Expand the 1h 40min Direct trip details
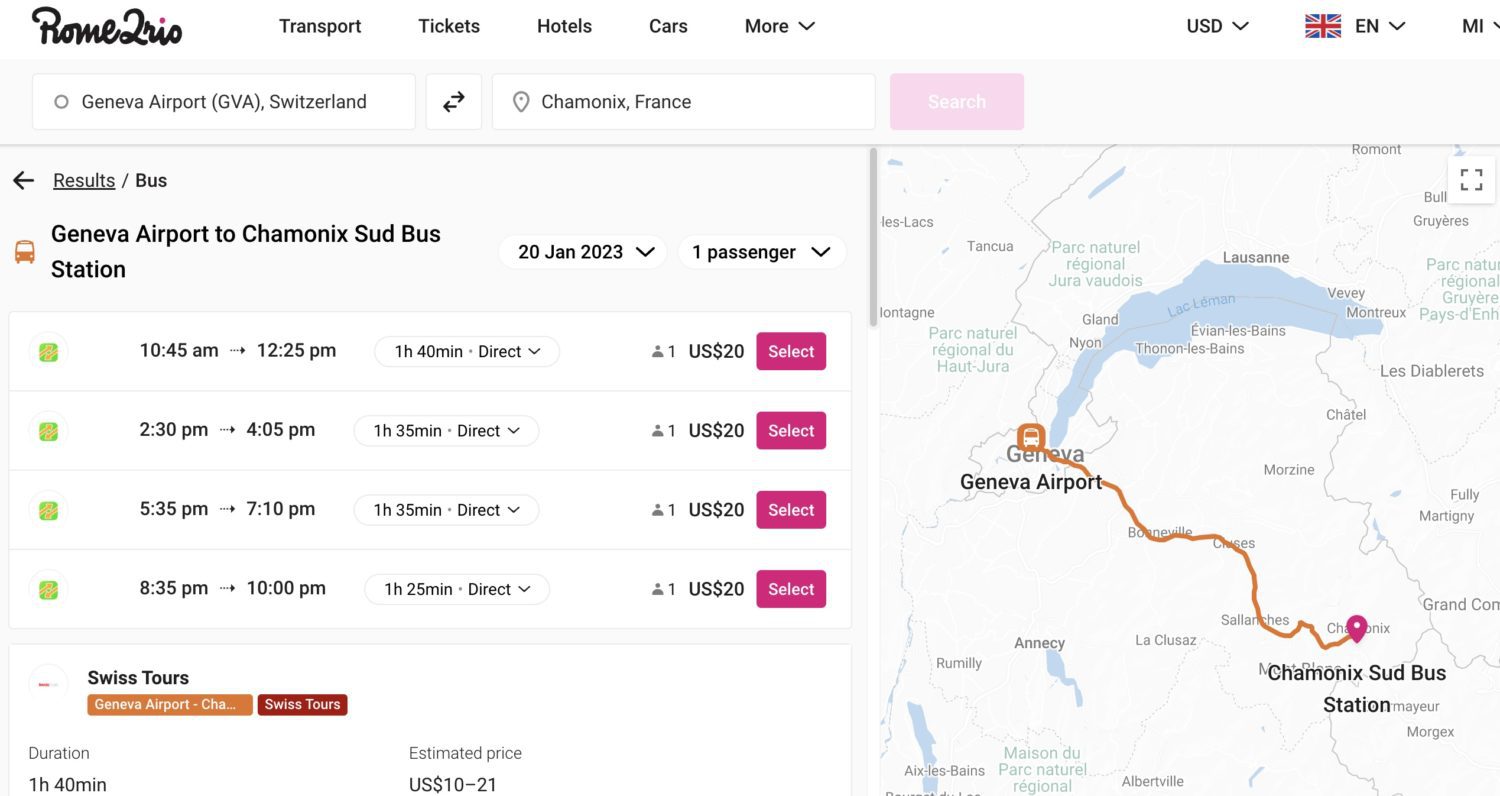 click(467, 352)
